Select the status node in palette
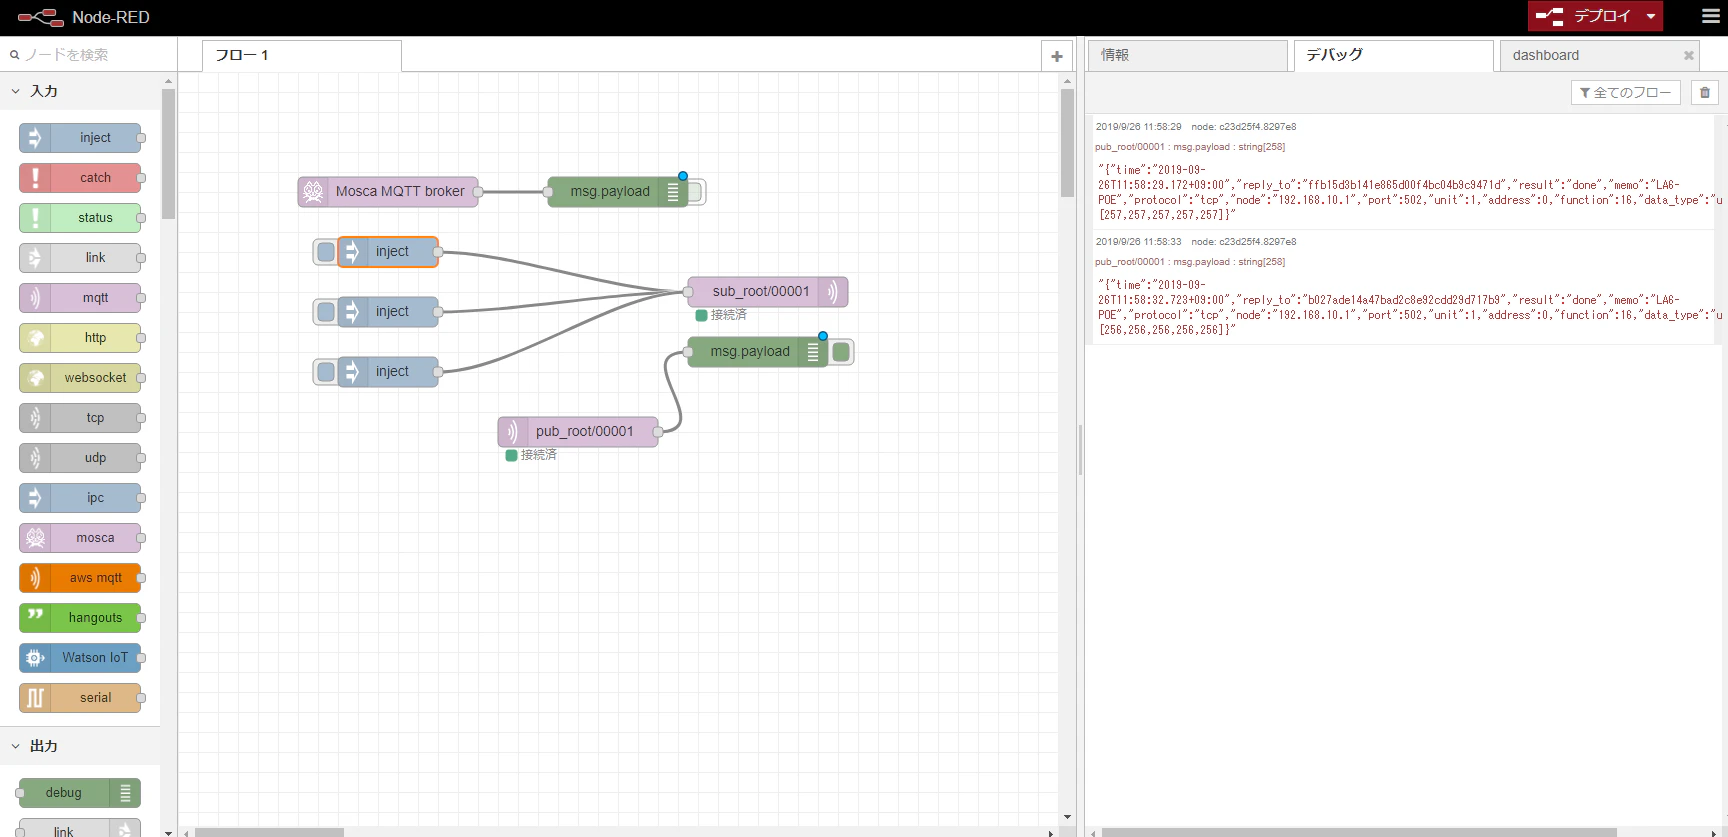Screen dimensions: 1728x837 pyautogui.click(x=81, y=218)
